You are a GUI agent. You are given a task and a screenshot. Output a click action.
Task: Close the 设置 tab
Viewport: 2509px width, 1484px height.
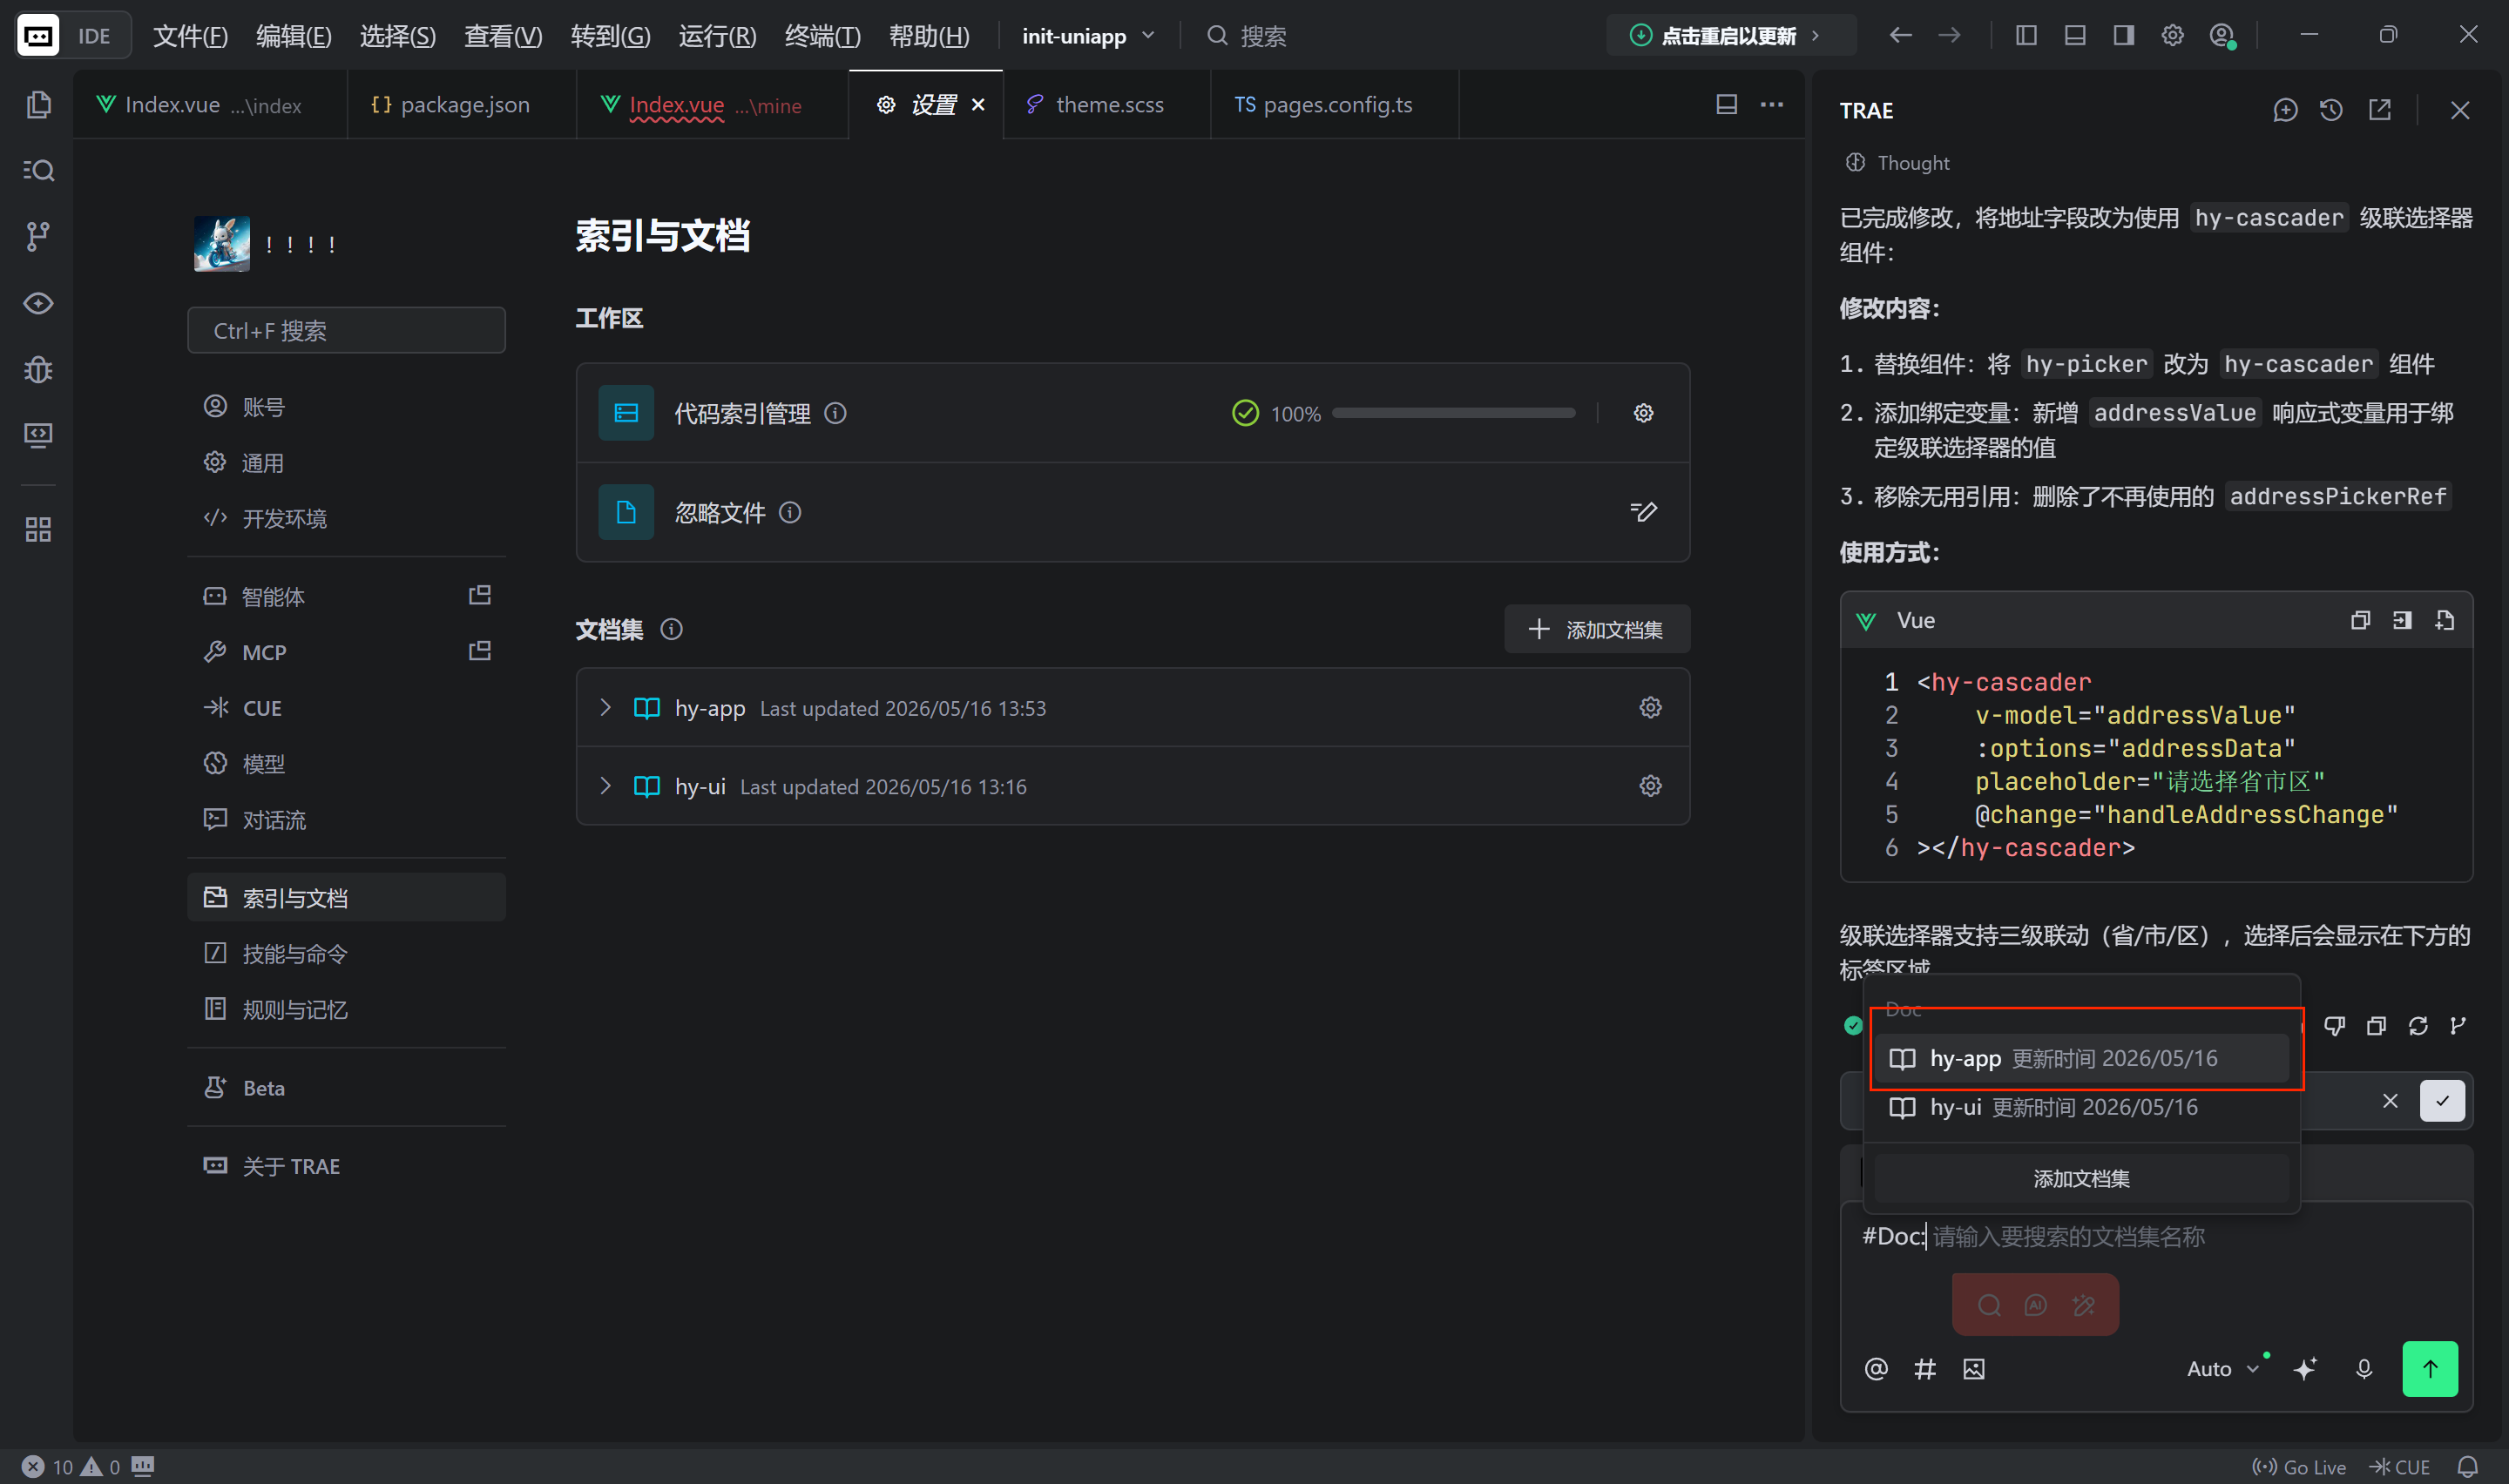click(x=978, y=104)
